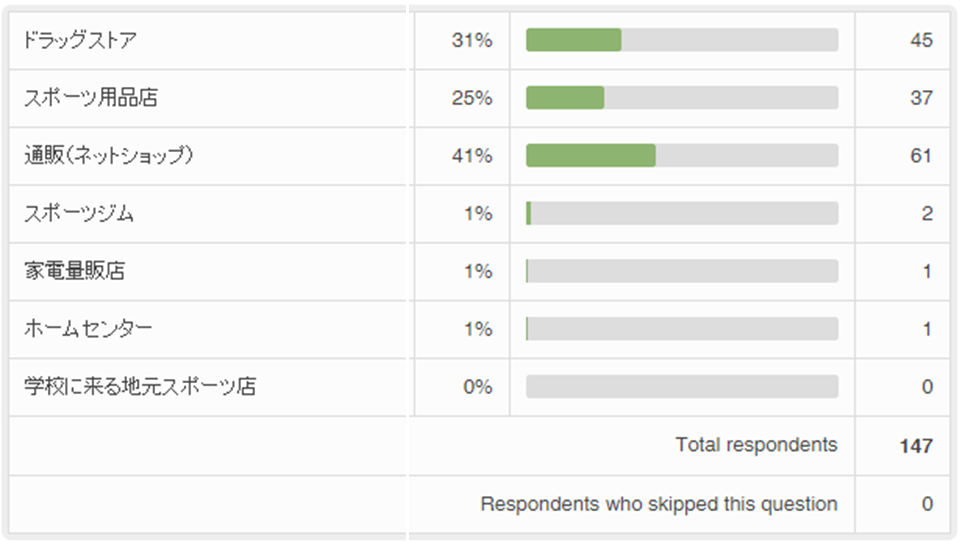Select the スポーツジム row label

click(79, 213)
